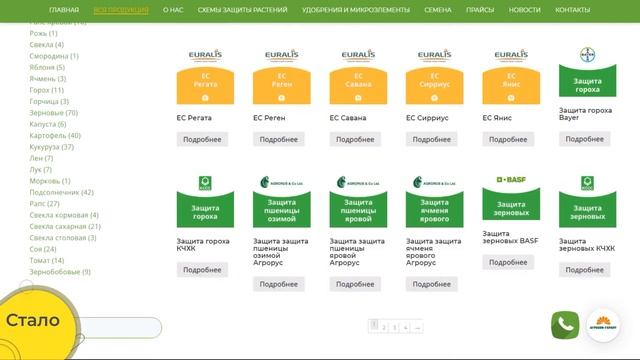Open the ЕС Сирриус product image
Screen dimensions: 640x360
click(435, 76)
